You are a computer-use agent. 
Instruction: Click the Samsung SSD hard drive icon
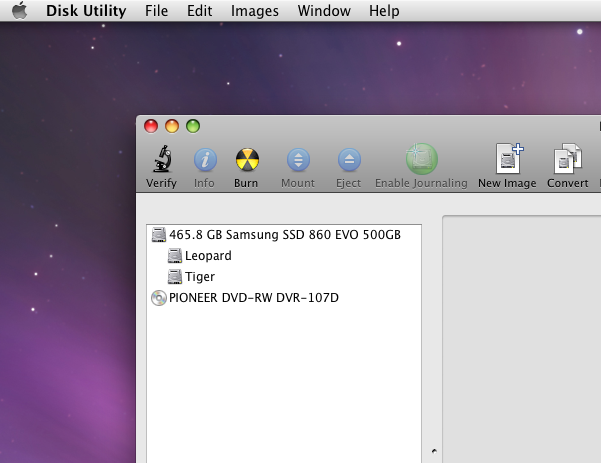(x=159, y=235)
